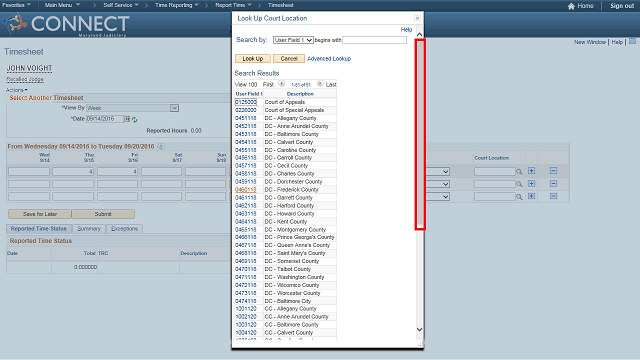Open Time Reporting breadcrumb menu

176,5
